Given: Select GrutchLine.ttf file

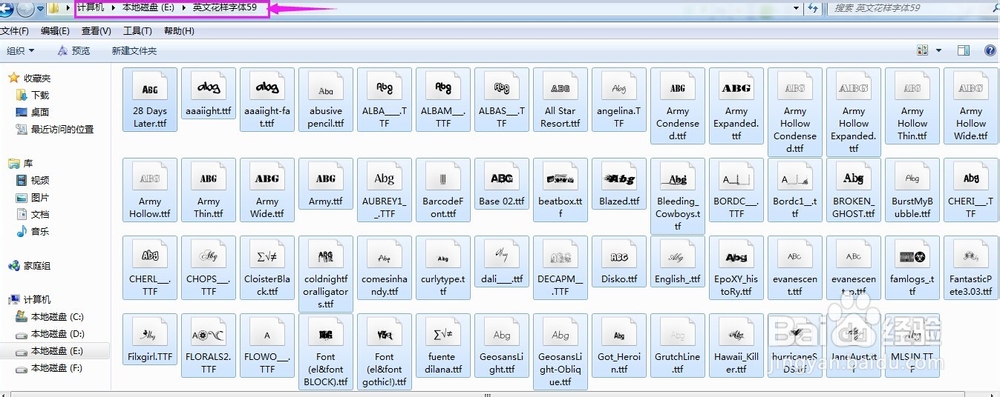Looking at the screenshot, I should (677, 345).
